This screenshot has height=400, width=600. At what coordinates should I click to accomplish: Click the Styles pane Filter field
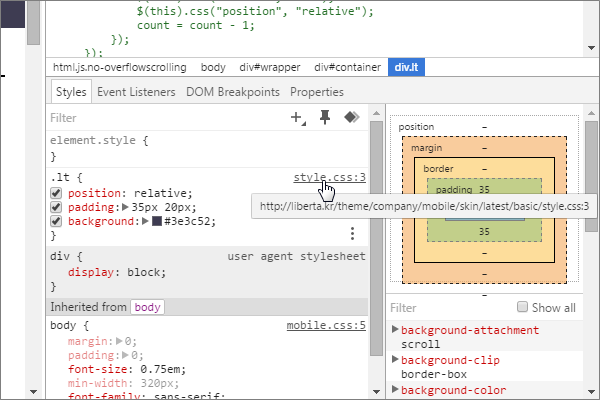point(165,118)
